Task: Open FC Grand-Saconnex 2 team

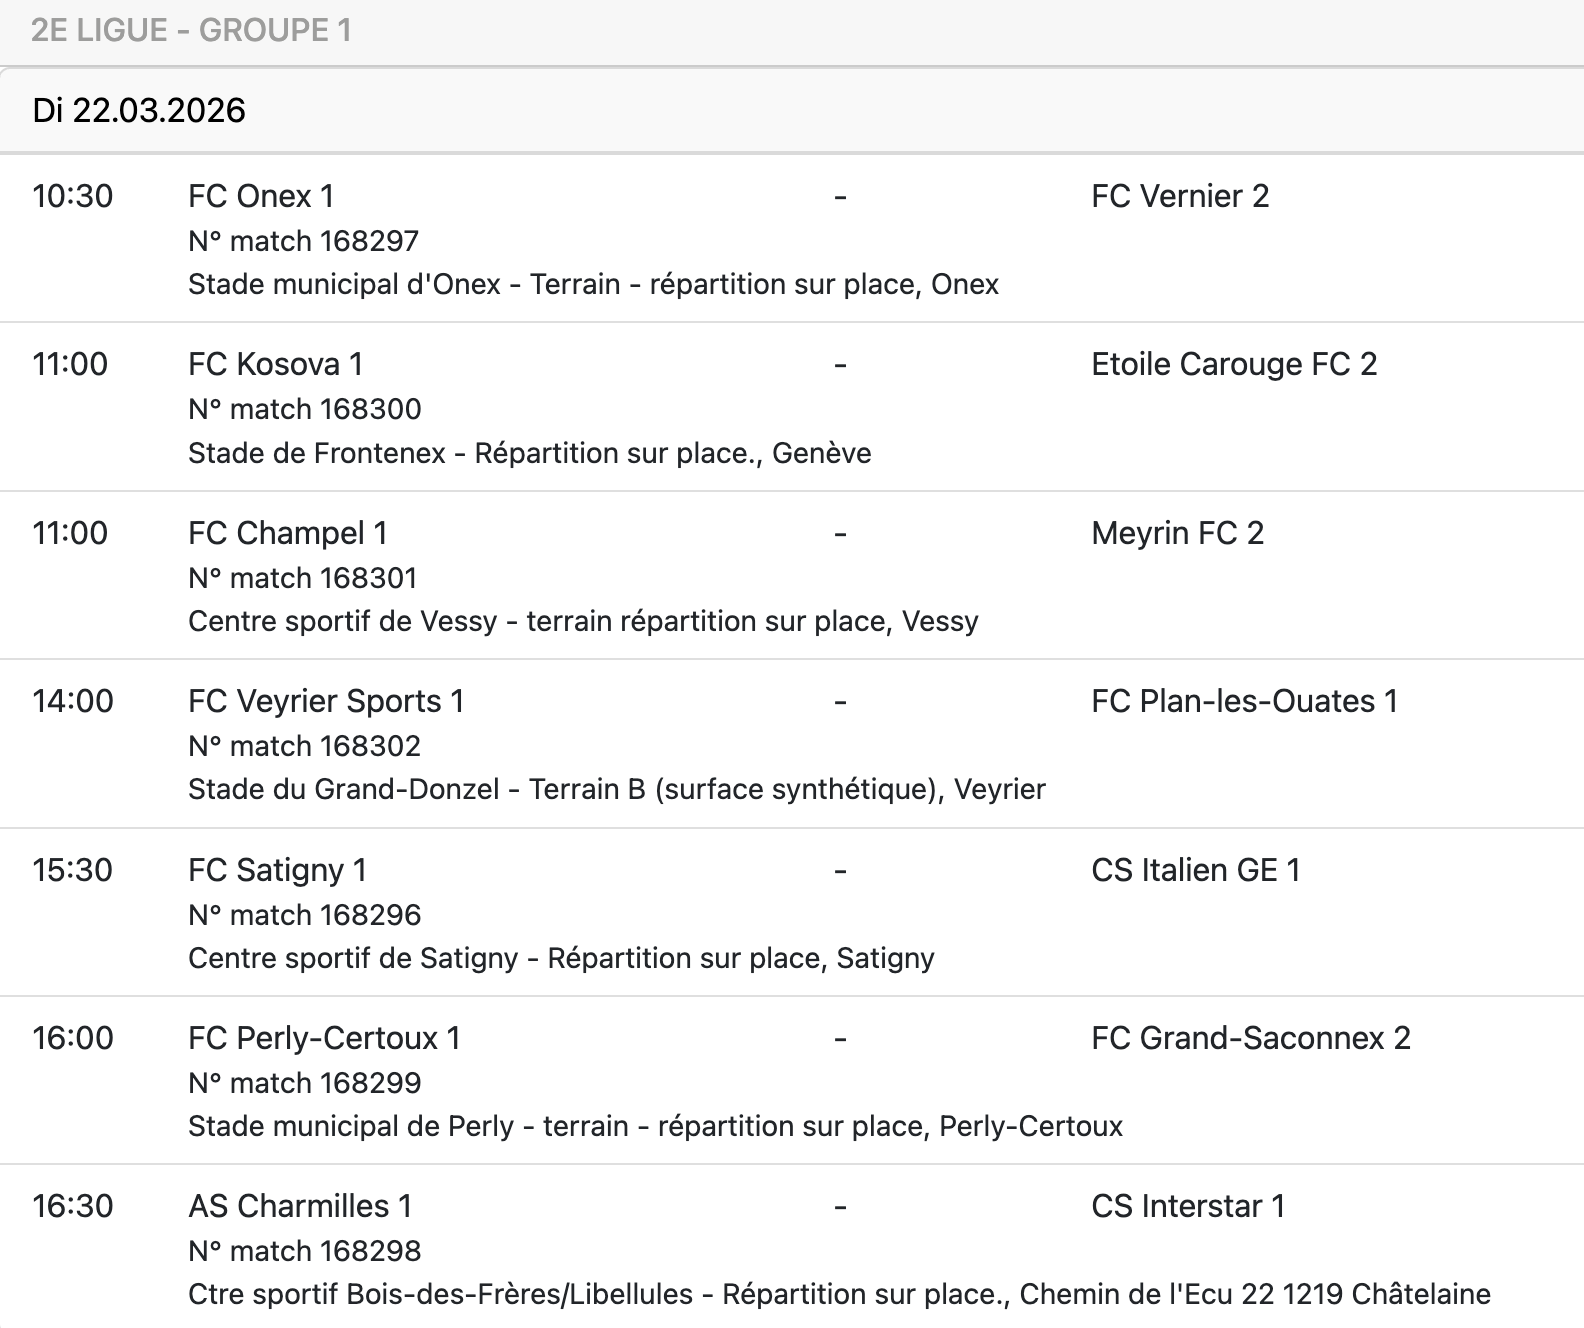Action: pyautogui.click(x=1250, y=1038)
